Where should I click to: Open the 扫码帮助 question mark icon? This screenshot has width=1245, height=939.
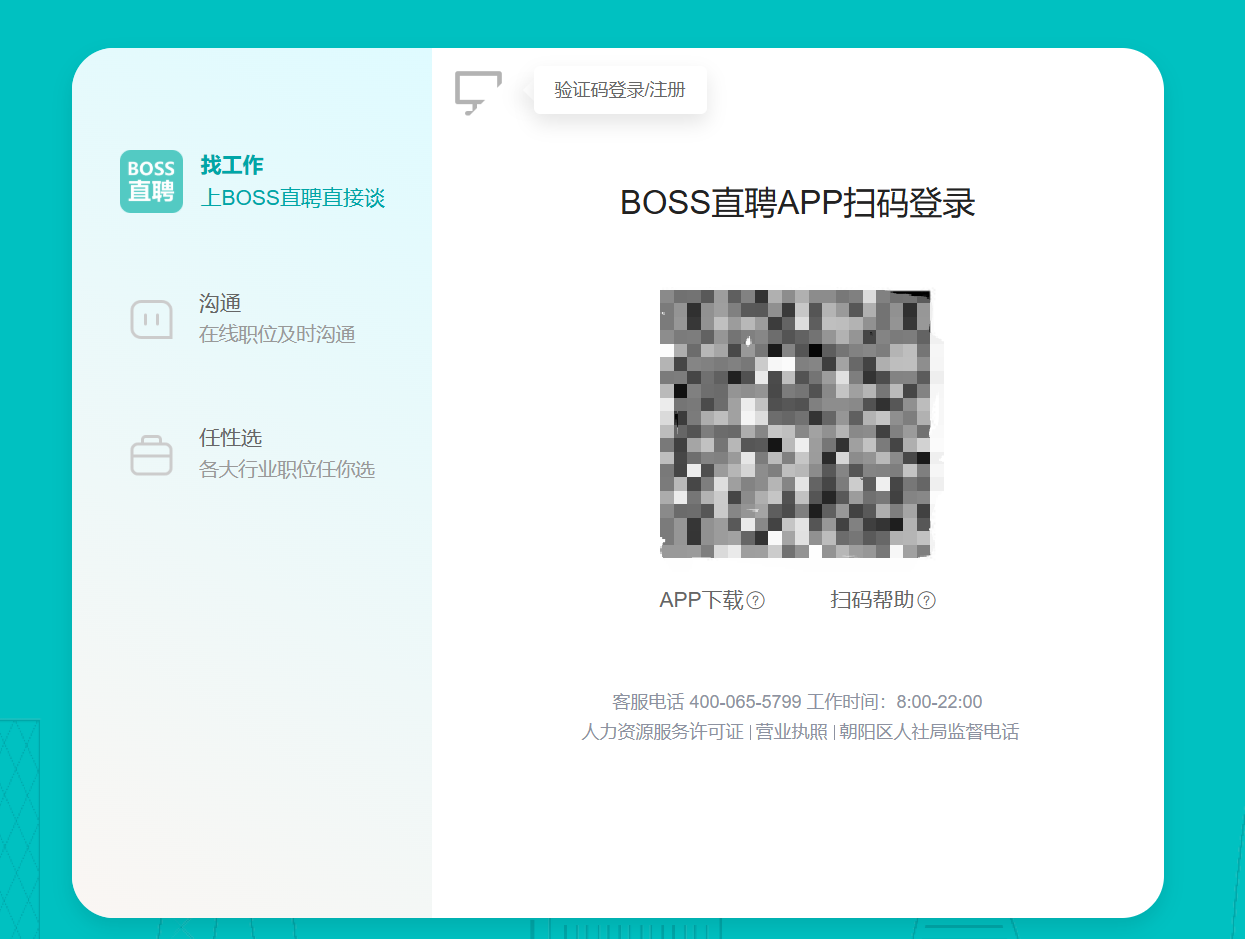pos(927,600)
